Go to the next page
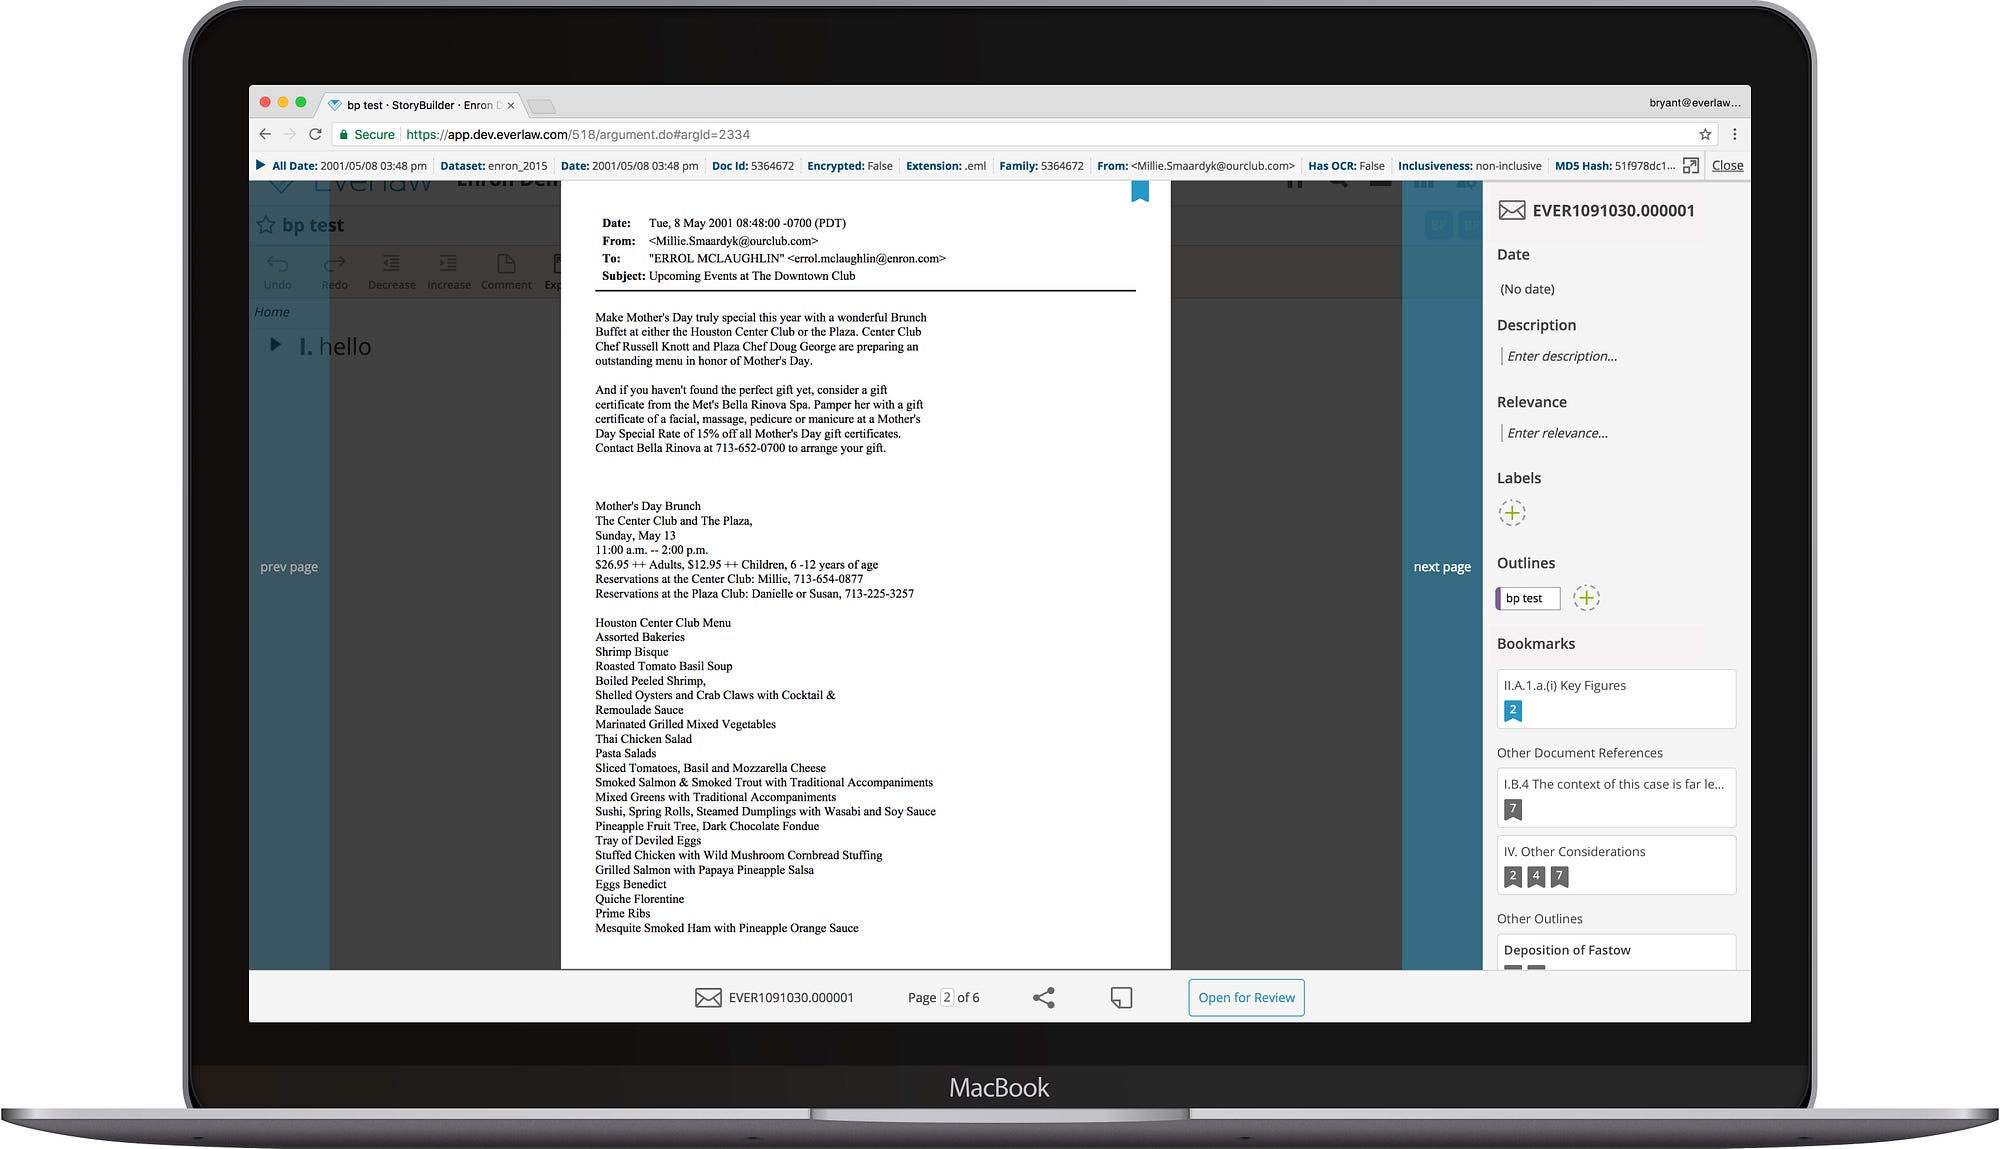This screenshot has height=1149, width=2000. (1441, 567)
